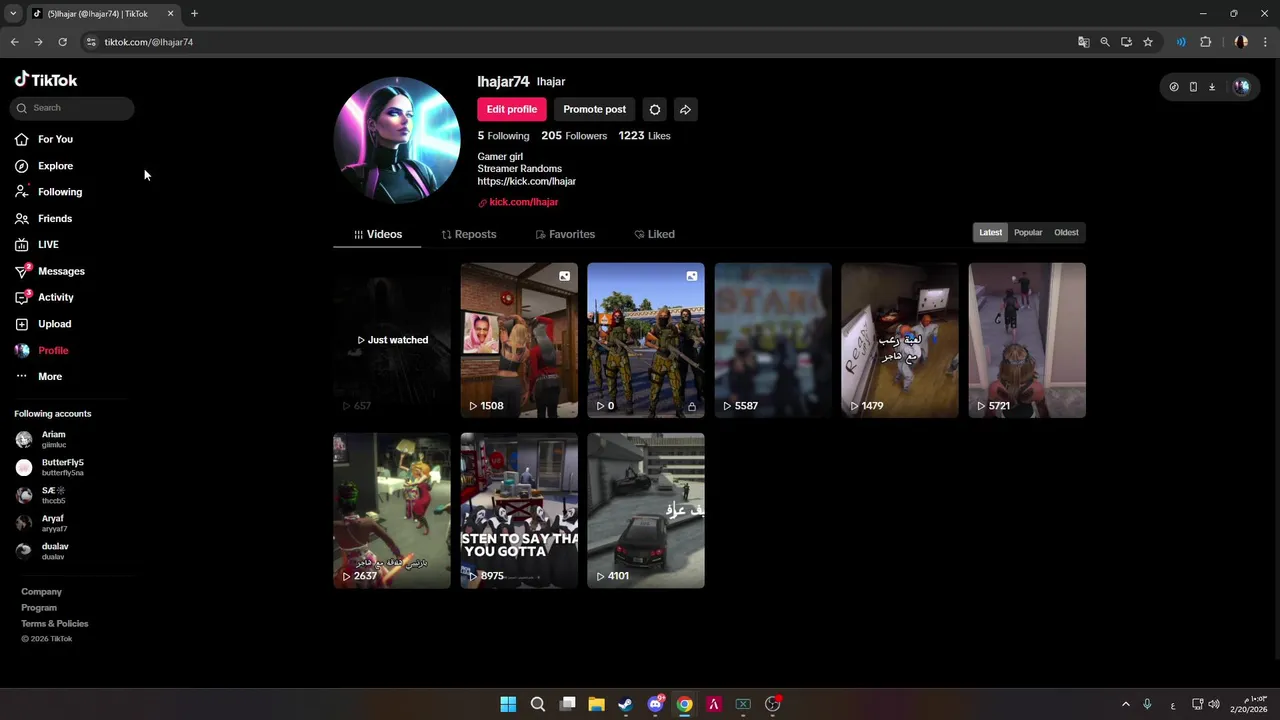1280x720 pixels.
Task: Click the install app icon in address bar
Action: pyautogui.click(x=1126, y=42)
